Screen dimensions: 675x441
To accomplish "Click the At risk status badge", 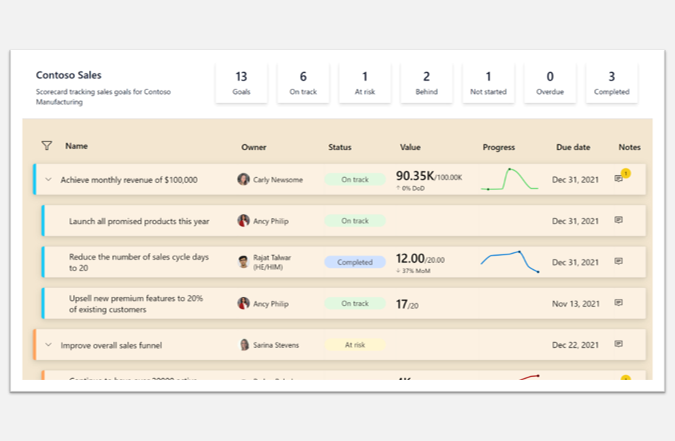I will (x=354, y=345).
